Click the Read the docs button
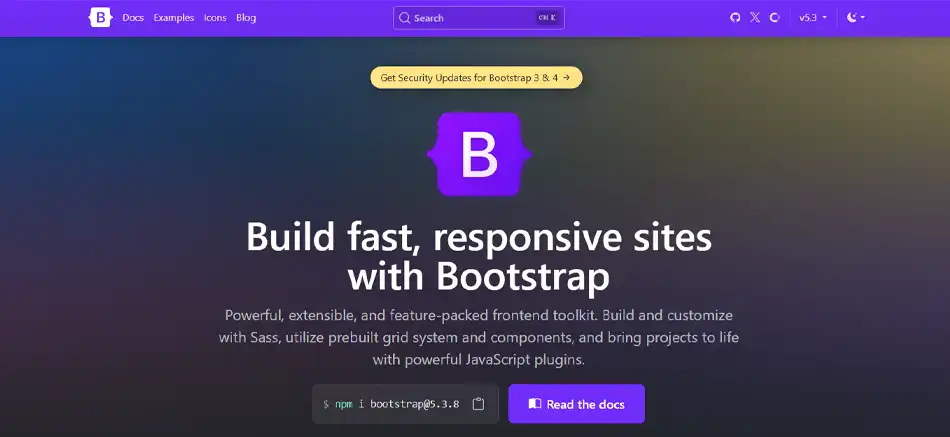Image resolution: width=950 pixels, height=437 pixels. point(576,404)
